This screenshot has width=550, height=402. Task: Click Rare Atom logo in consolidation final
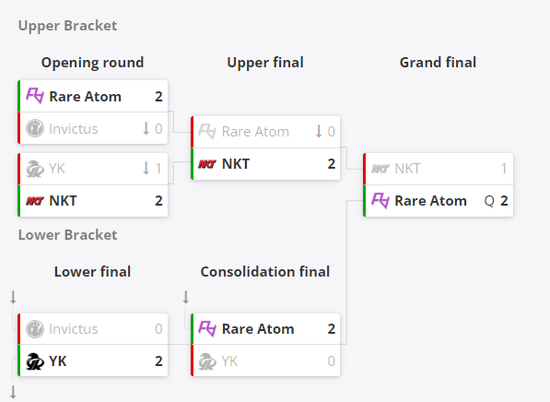[x=207, y=329]
